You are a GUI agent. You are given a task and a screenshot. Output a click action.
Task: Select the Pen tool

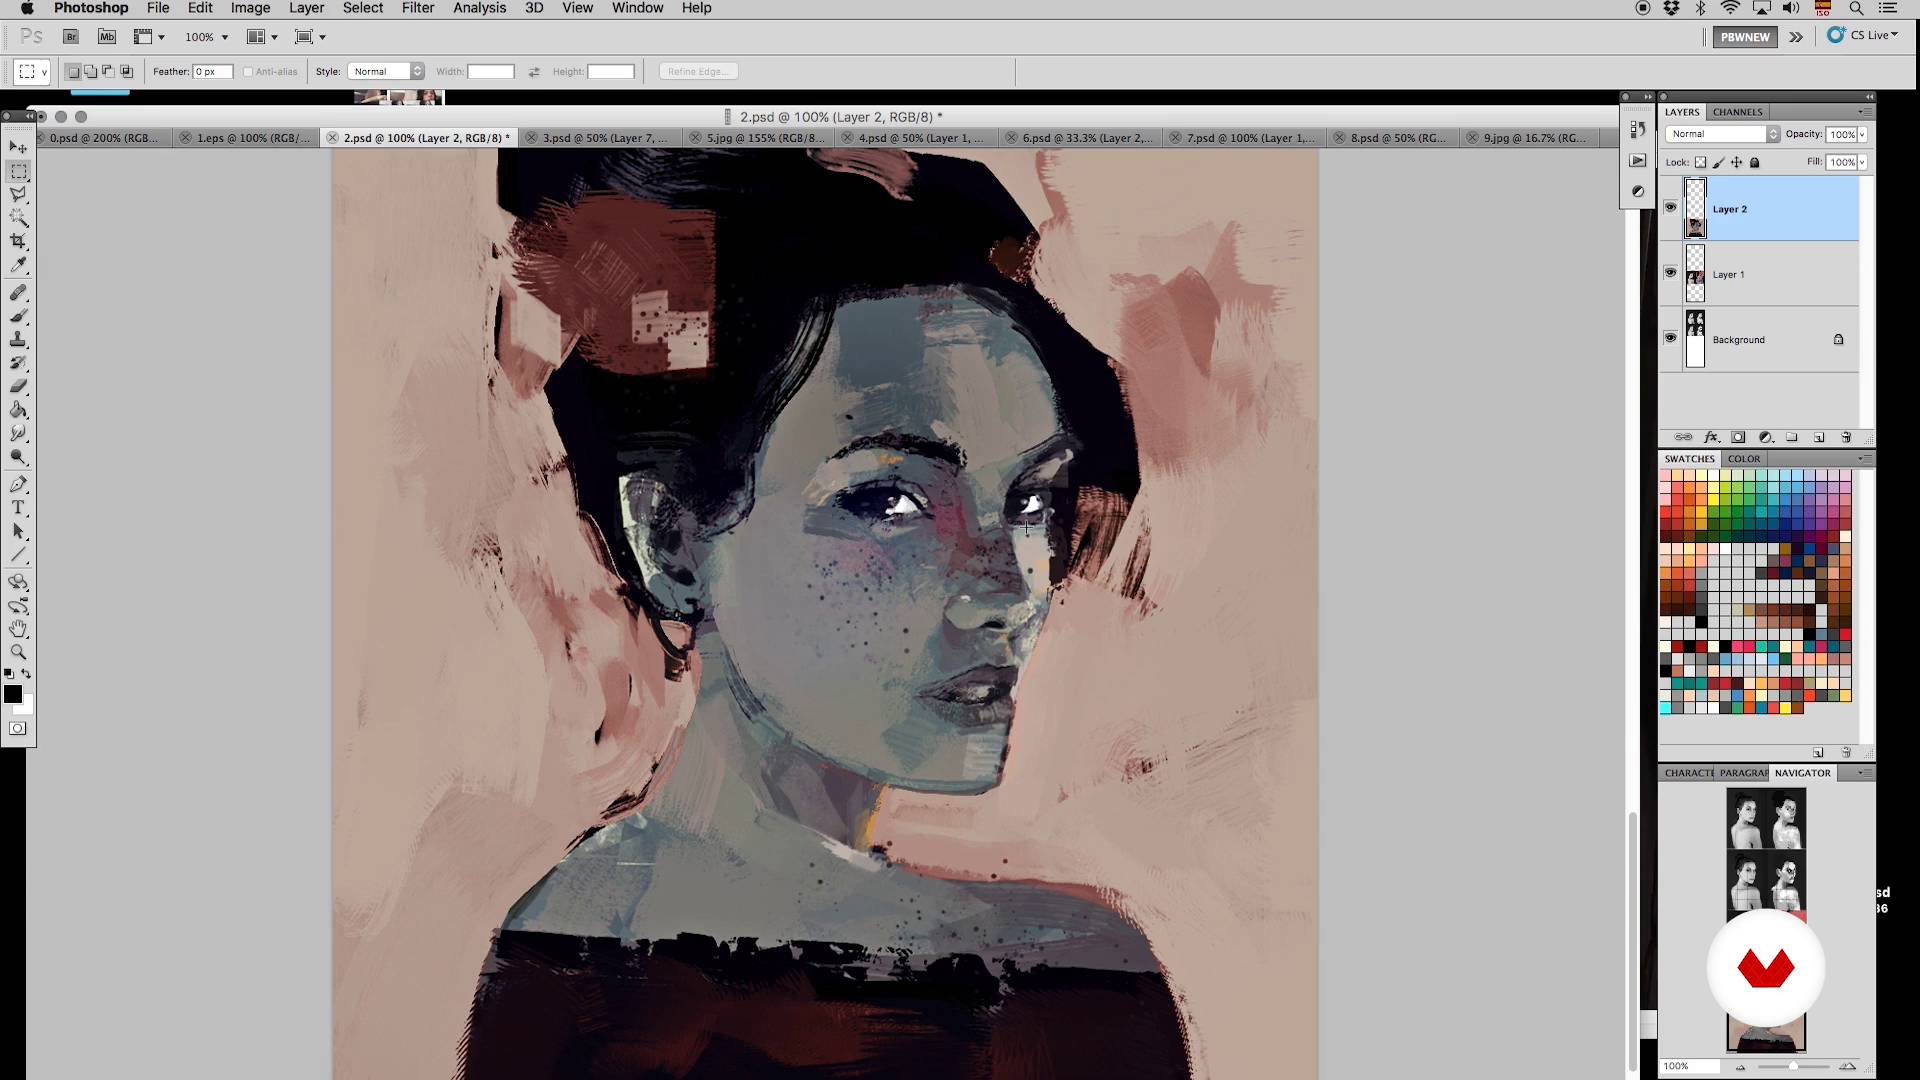point(18,484)
